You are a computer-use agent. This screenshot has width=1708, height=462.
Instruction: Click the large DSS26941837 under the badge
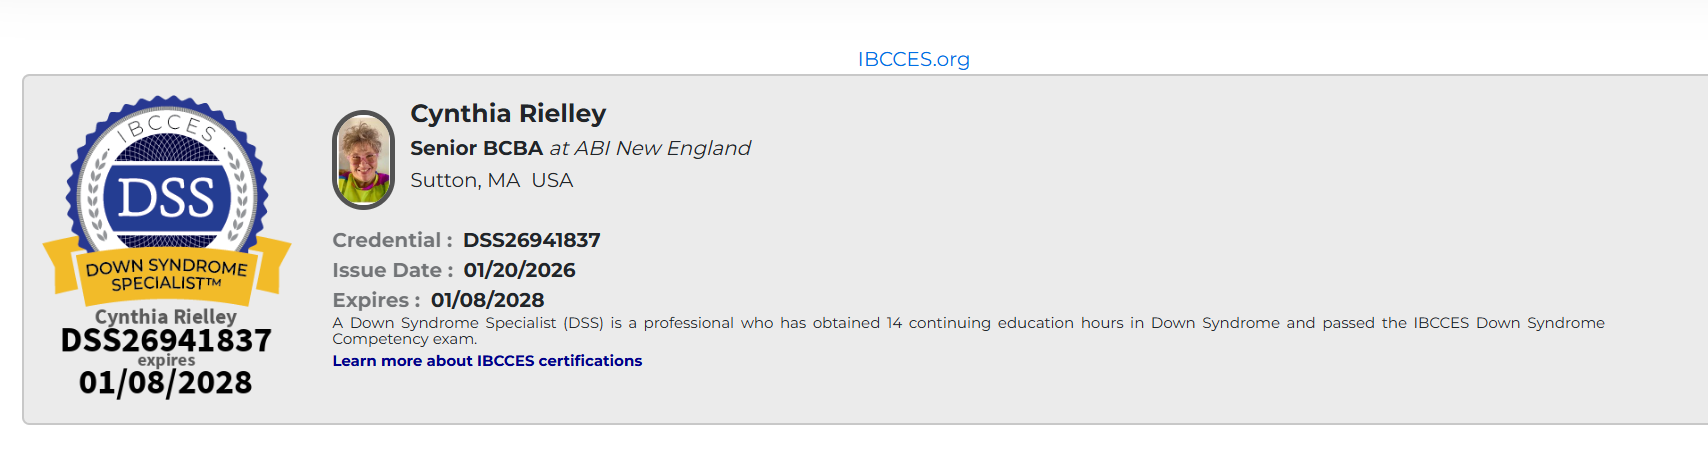[x=166, y=341]
